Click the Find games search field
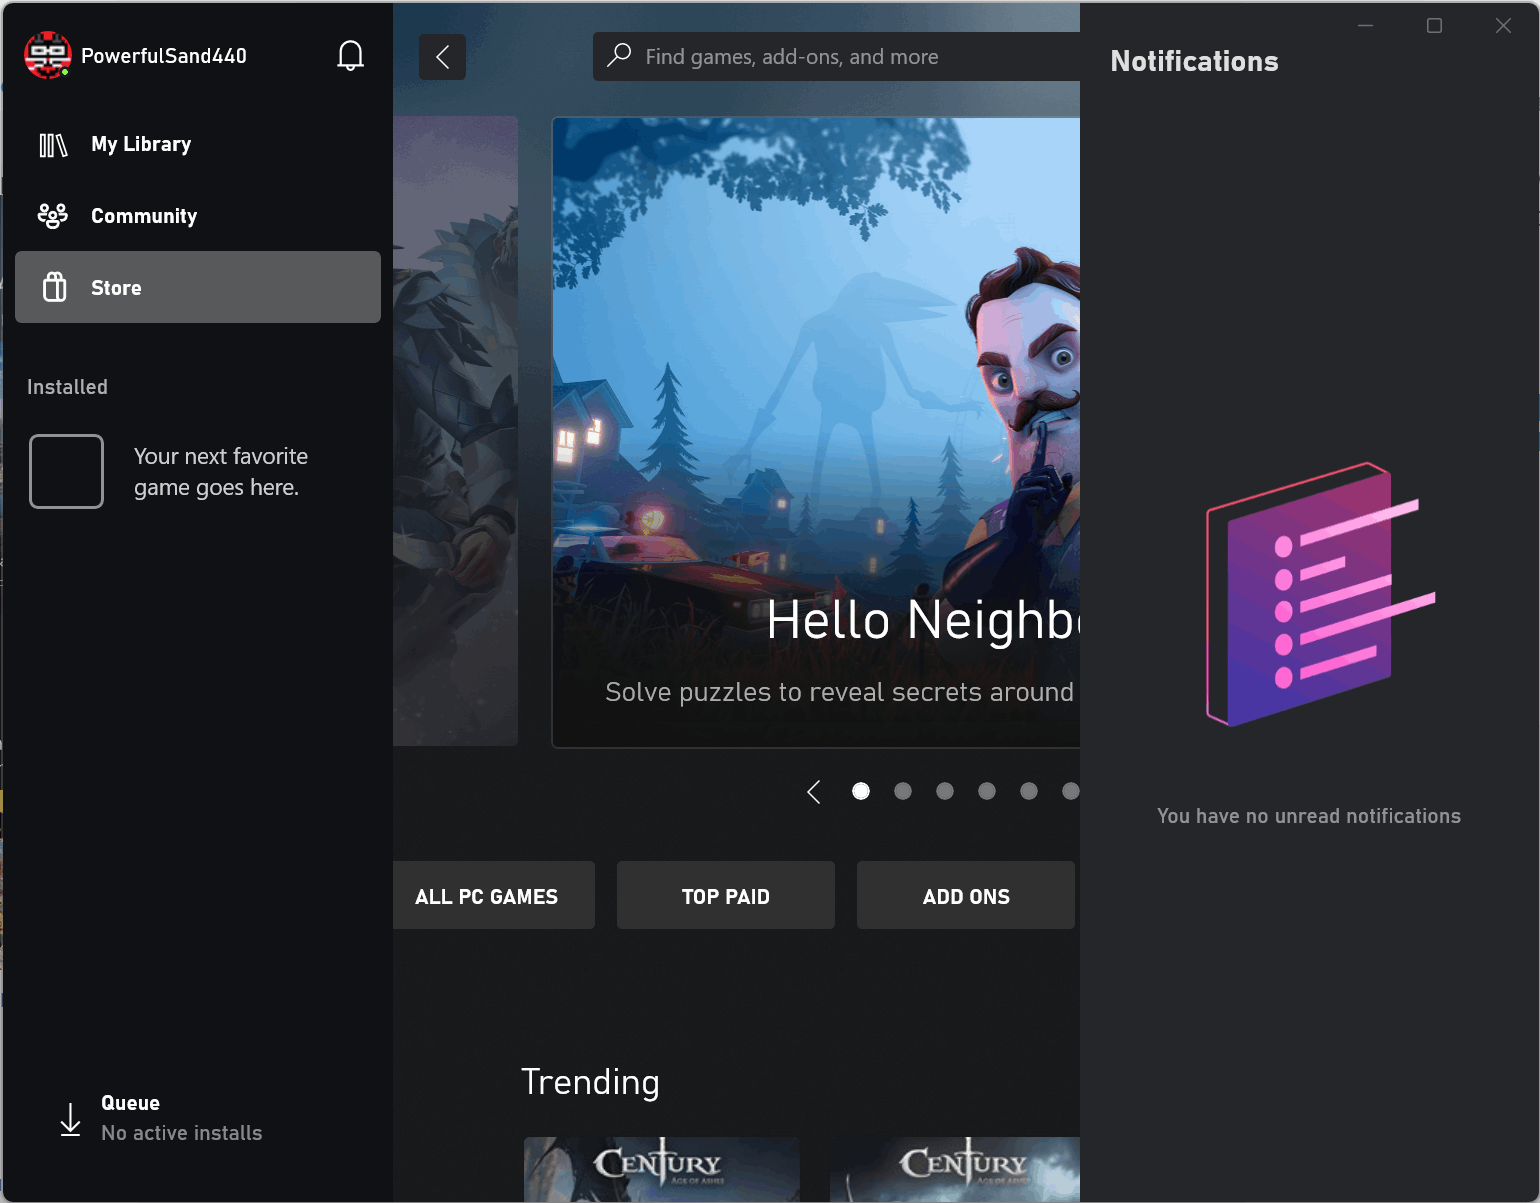The image size is (1540, 1203). pos(836,56)
